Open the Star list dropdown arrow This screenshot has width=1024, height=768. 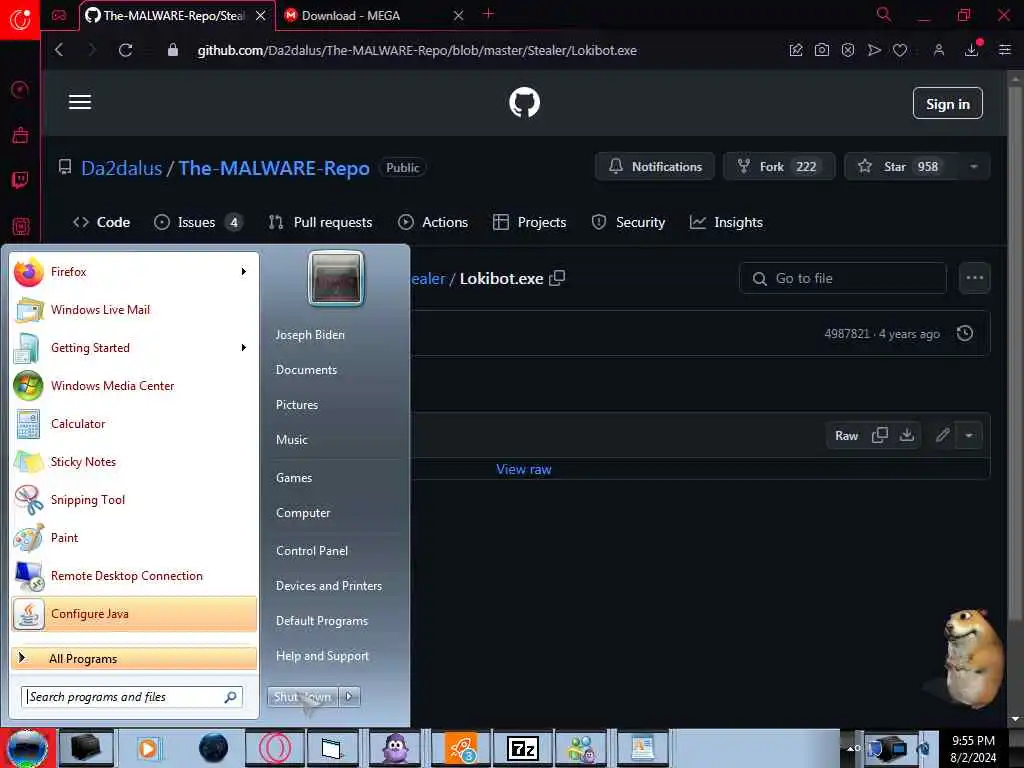pos(974,167)
